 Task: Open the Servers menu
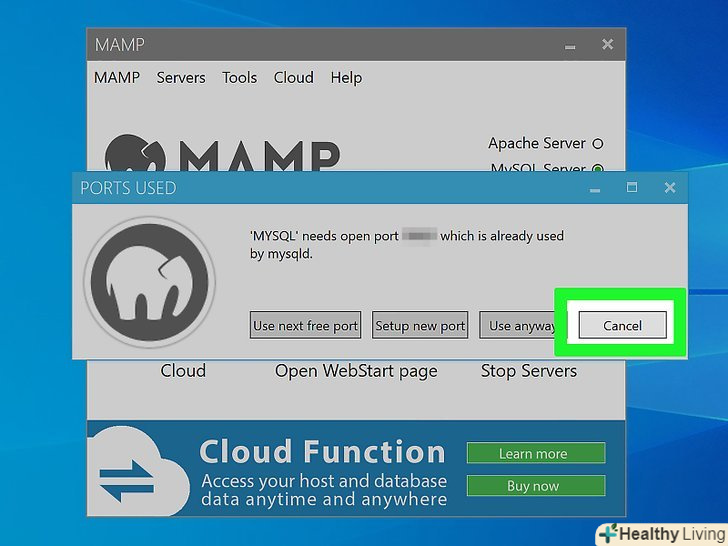click(x=181, y=78)
